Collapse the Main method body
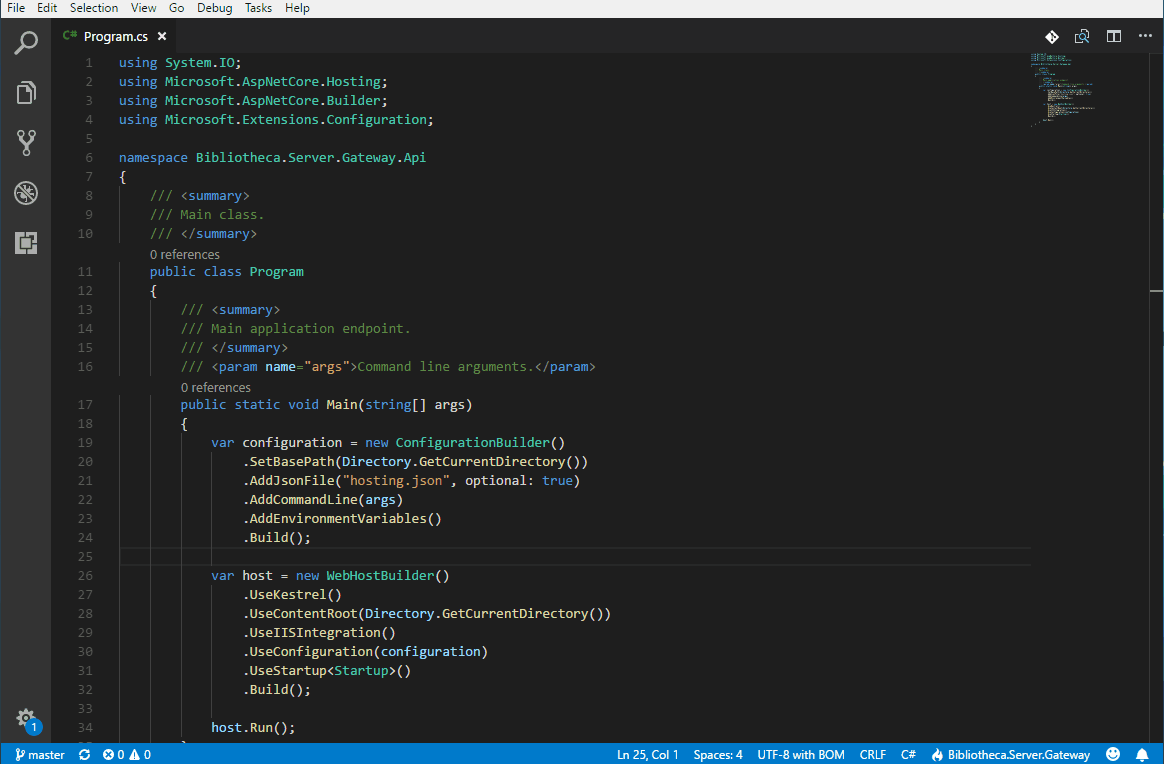 (x=105, y=404)
